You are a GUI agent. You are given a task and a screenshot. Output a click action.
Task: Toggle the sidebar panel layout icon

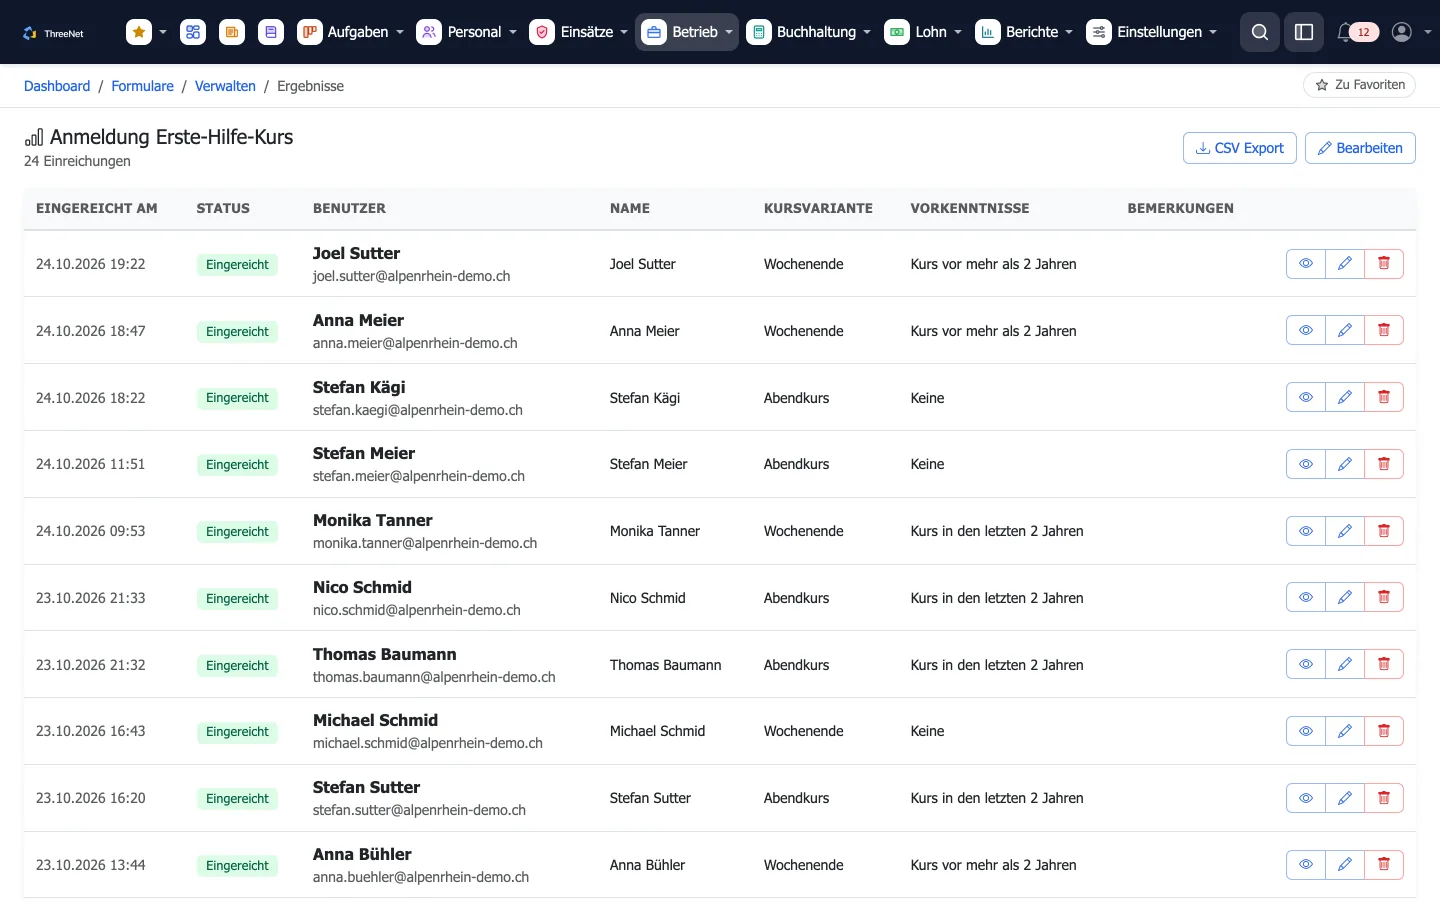coord(1303,32)
